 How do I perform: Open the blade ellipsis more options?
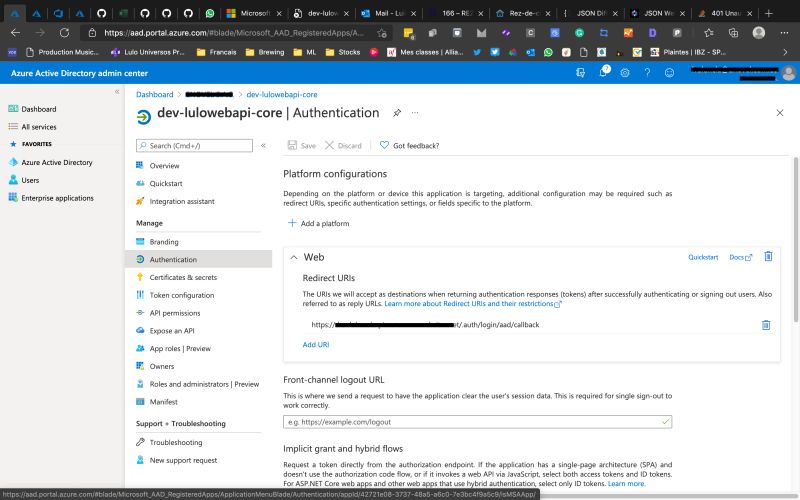(x=415, y=113)
